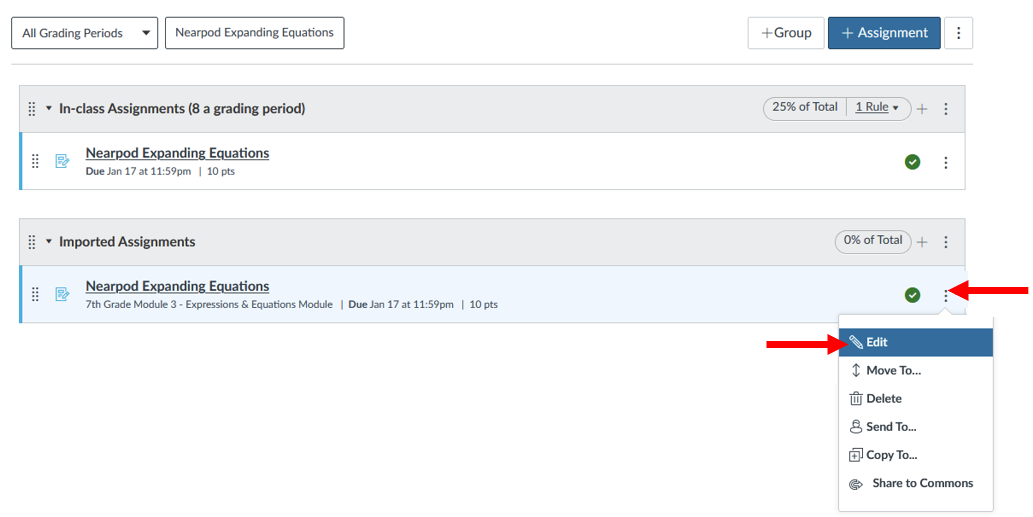Open top toolbar kebab options menu

pos(959,33)
